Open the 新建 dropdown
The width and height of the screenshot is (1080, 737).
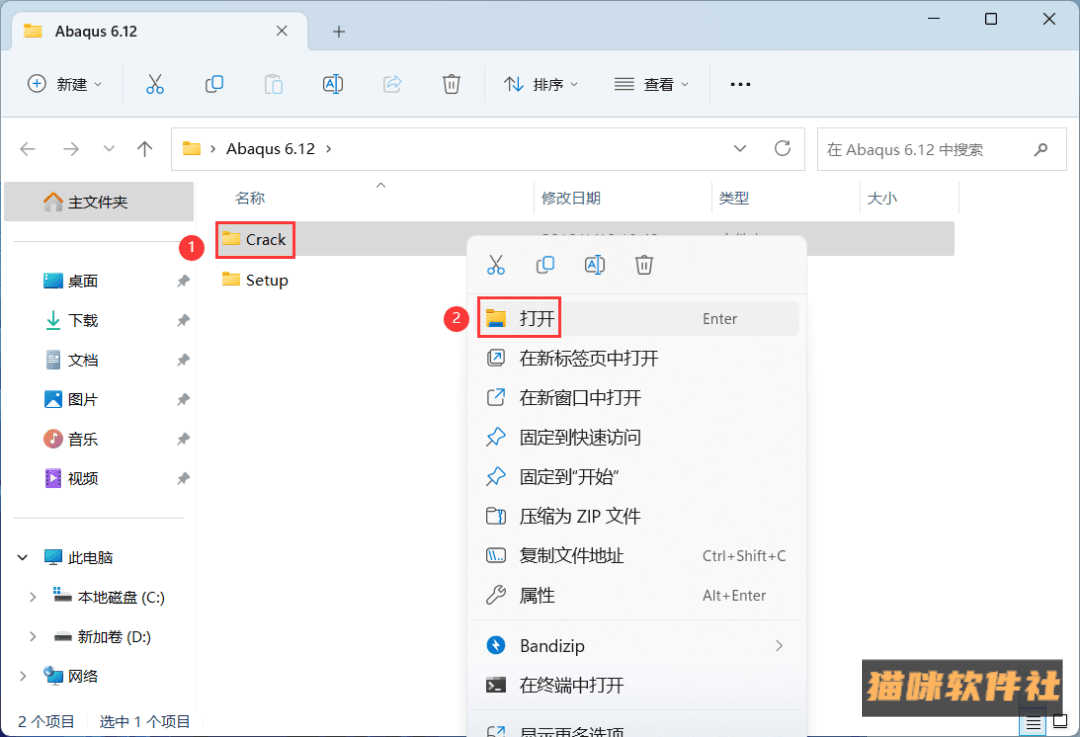point(64,84)
